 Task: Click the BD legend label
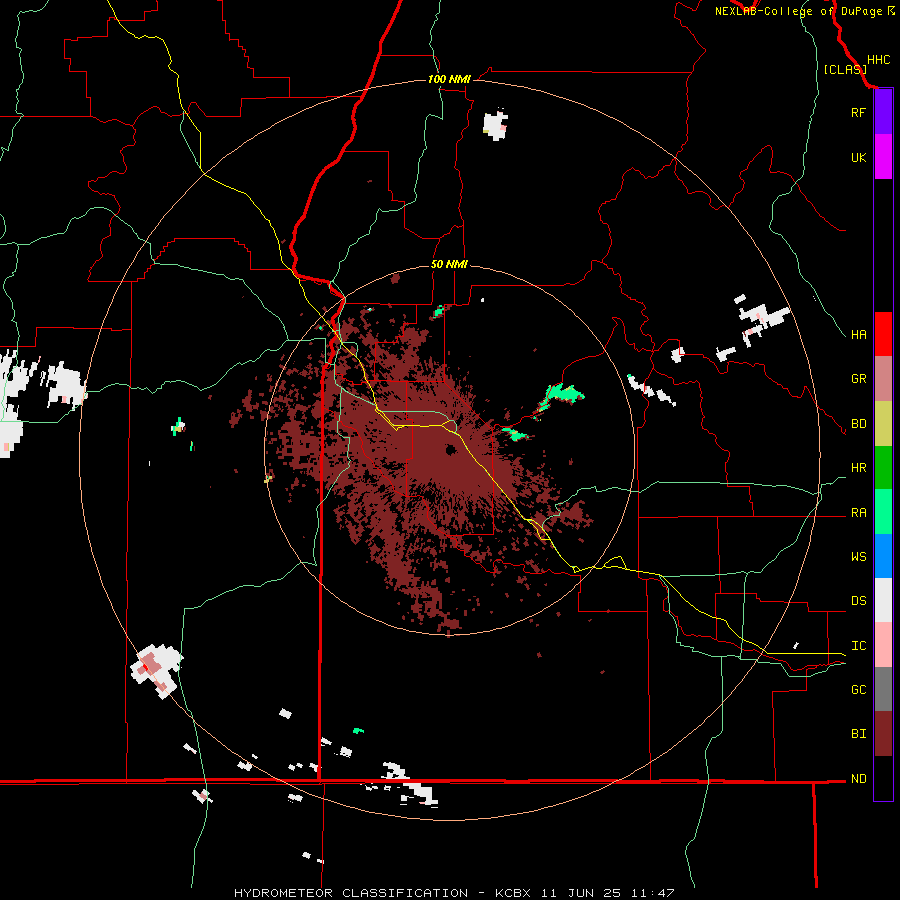[858, 424]
